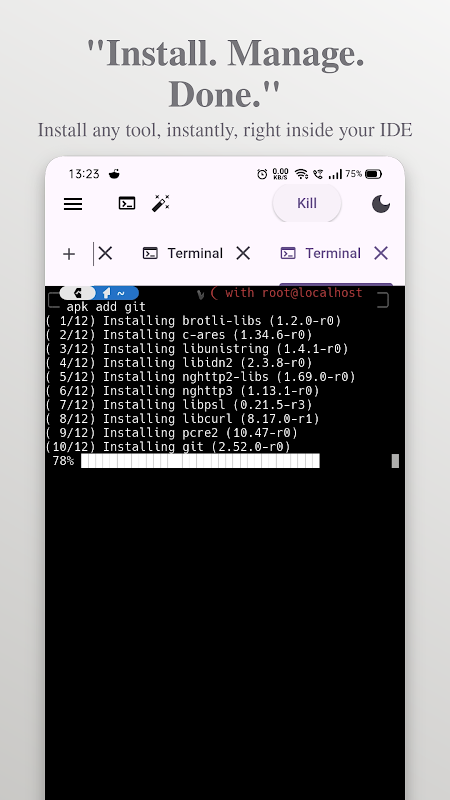450x800 pixels.
Task: Switch to the first Terminal tab
Action: (x=183, y=253)
